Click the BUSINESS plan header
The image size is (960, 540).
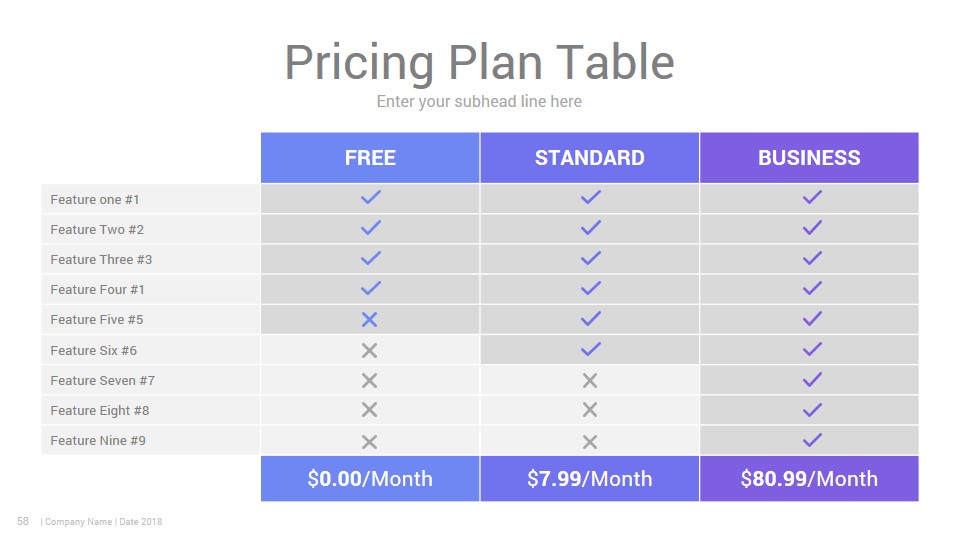point(809,158)
